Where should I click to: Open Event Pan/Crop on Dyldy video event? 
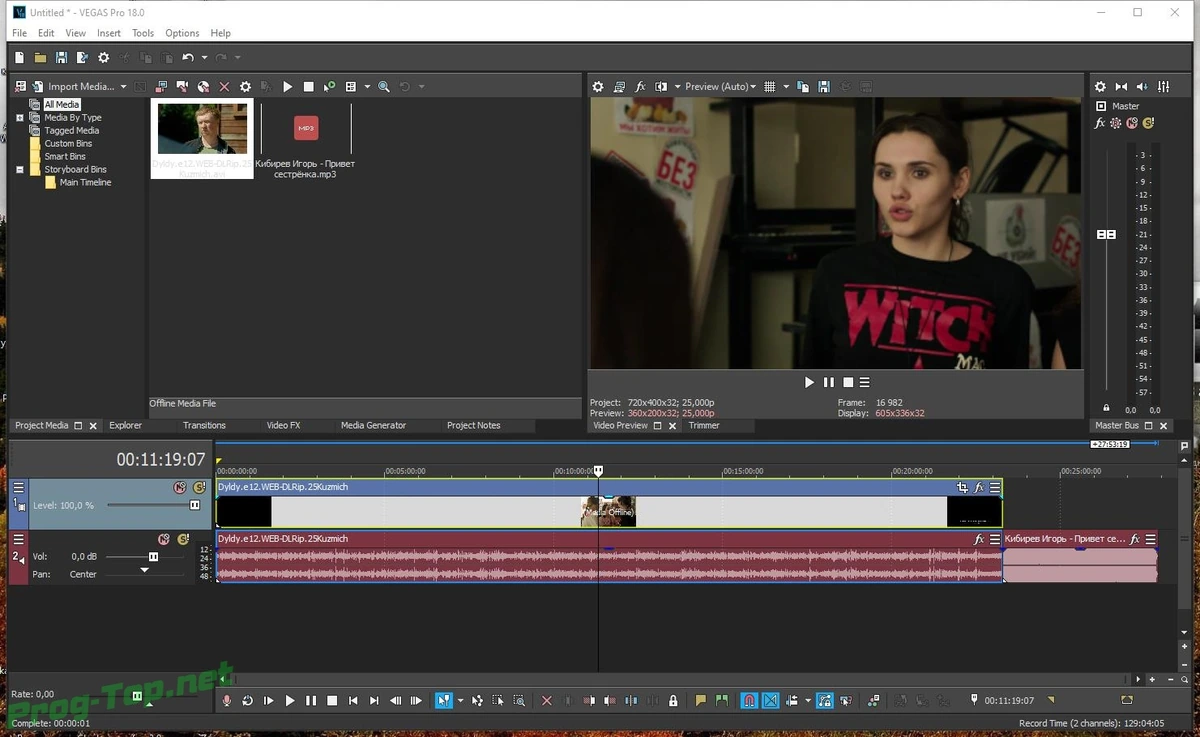[962, 487]
